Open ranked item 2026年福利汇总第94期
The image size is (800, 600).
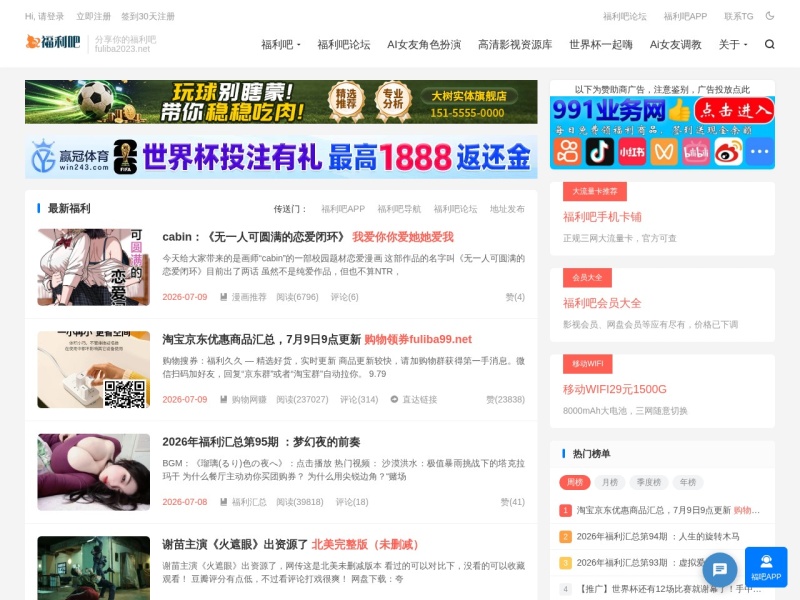658,536
